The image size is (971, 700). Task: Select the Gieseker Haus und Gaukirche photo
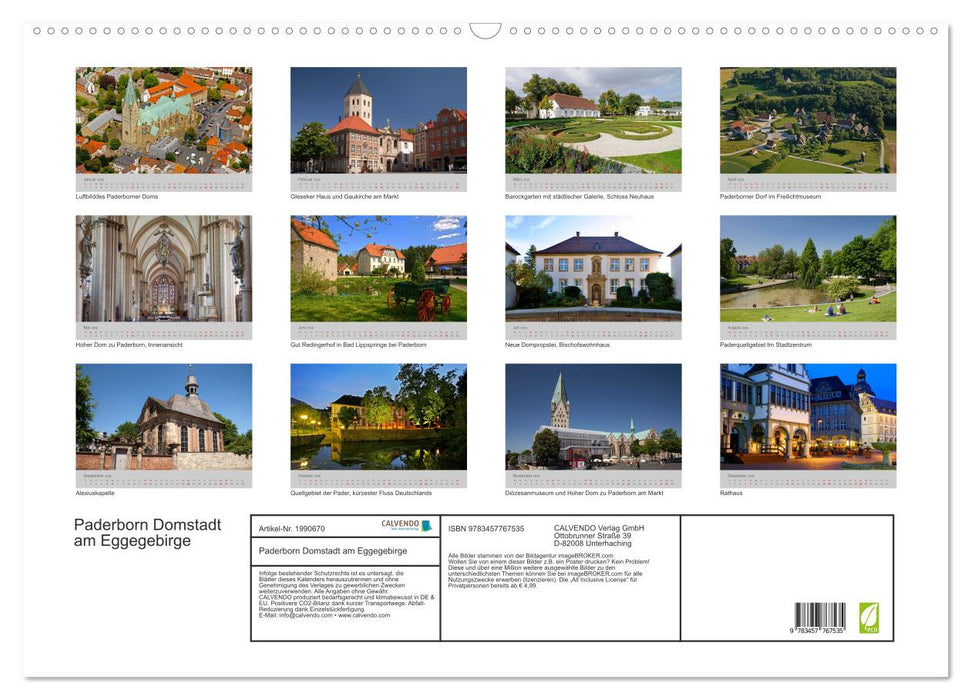[378, 122]
